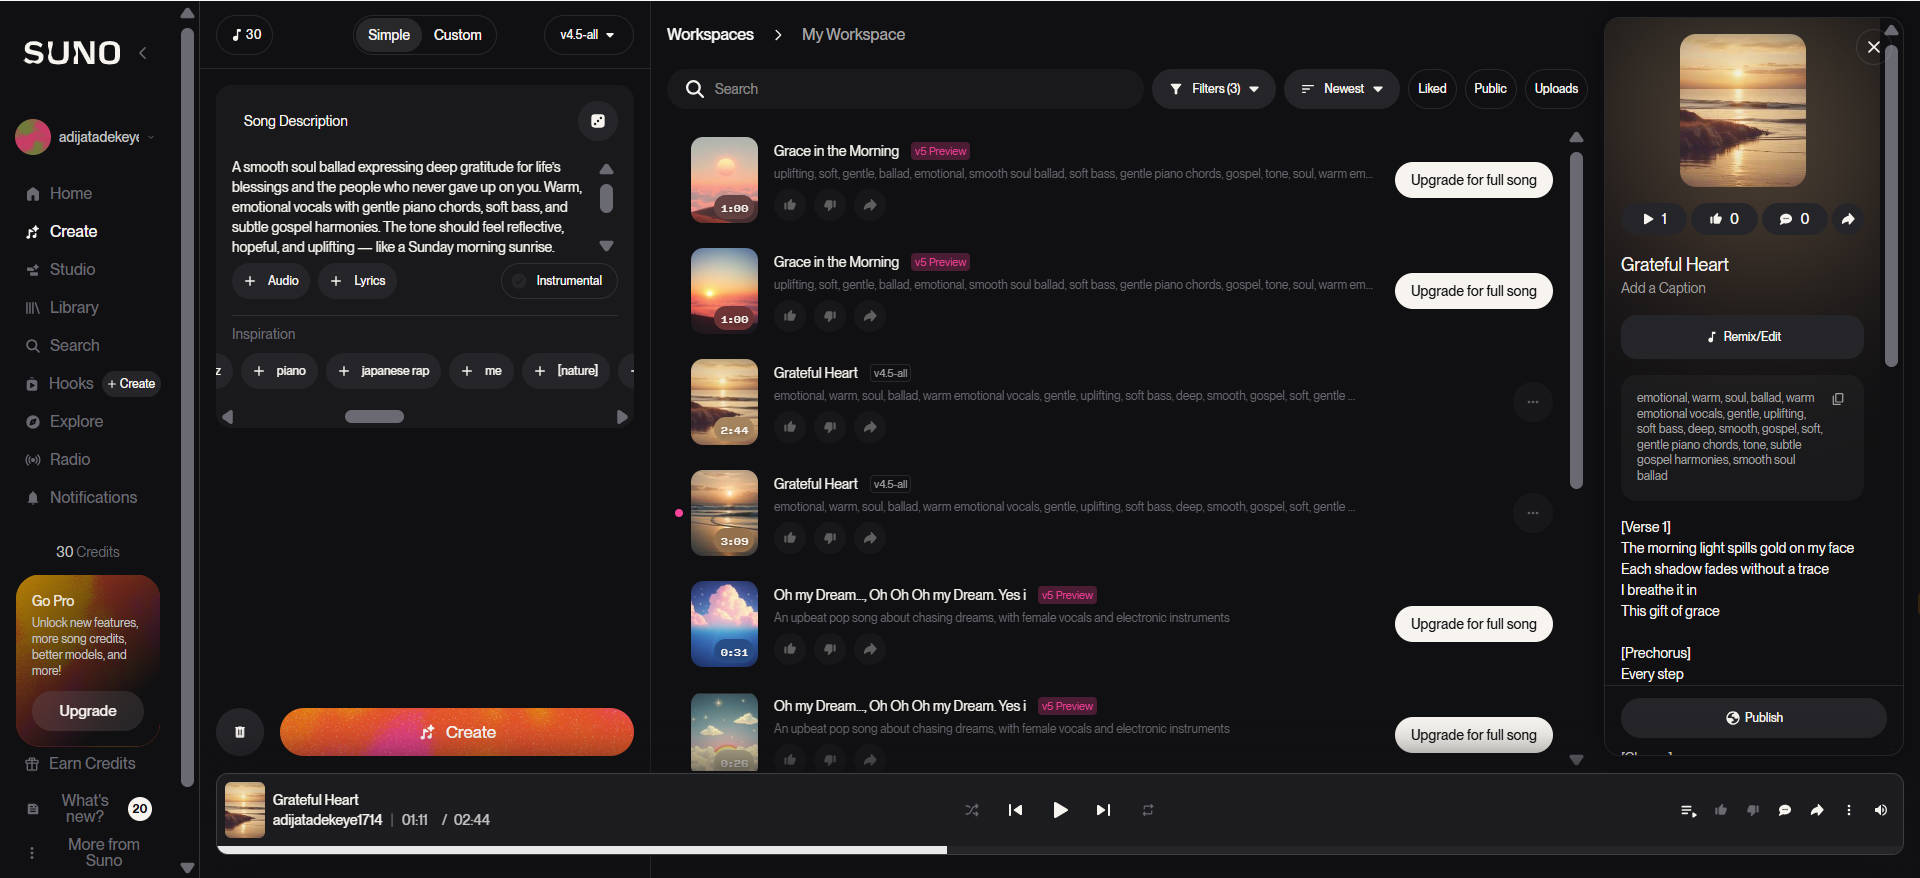
Task: Randomize the song description with the dice icon
Action: point(598,121)
